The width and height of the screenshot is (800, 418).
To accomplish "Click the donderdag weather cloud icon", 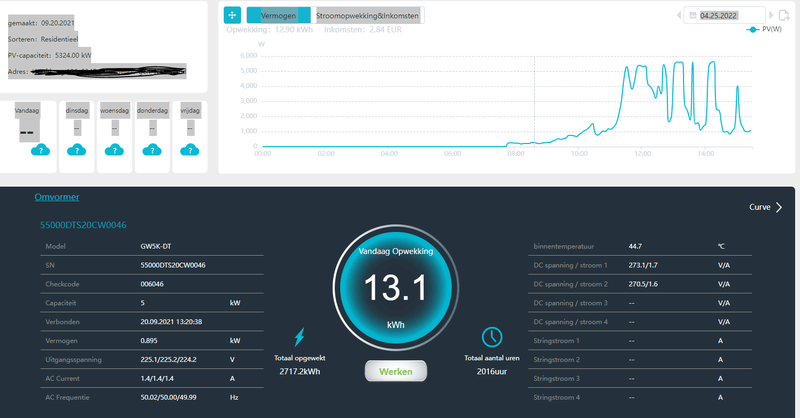I will pyautogui.click(x=152, y=150).
